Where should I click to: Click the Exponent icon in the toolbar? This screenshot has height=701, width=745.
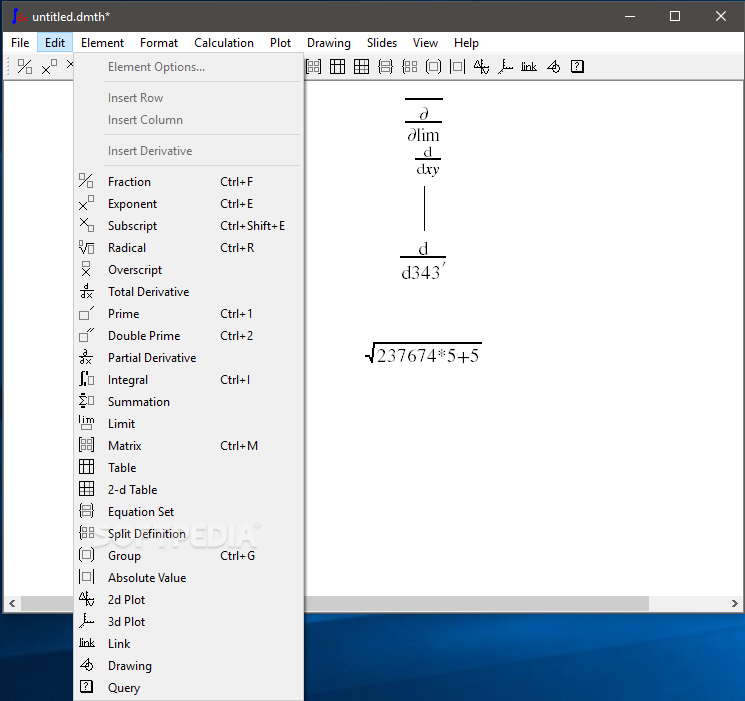(49, 67)
